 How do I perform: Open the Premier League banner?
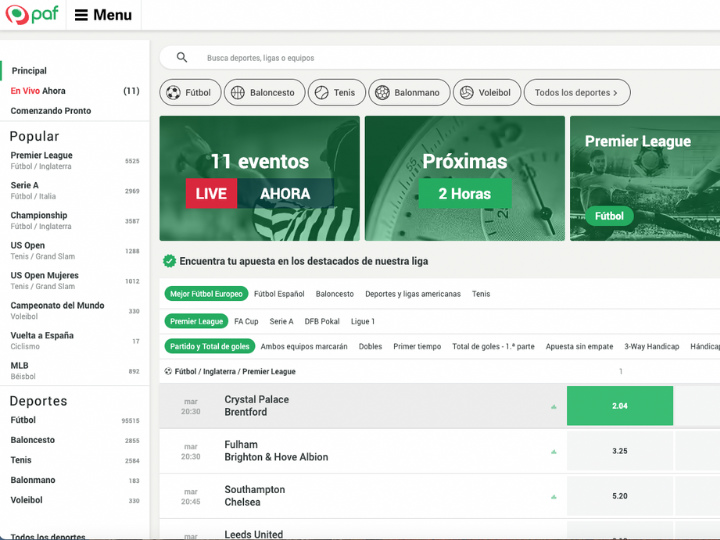pos(645,178)
